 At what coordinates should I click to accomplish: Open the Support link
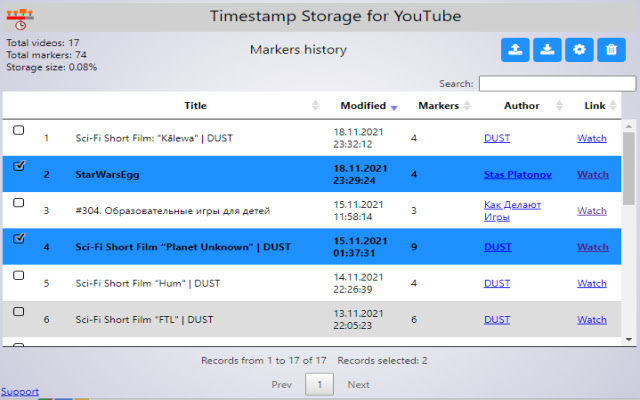(20, 392)
